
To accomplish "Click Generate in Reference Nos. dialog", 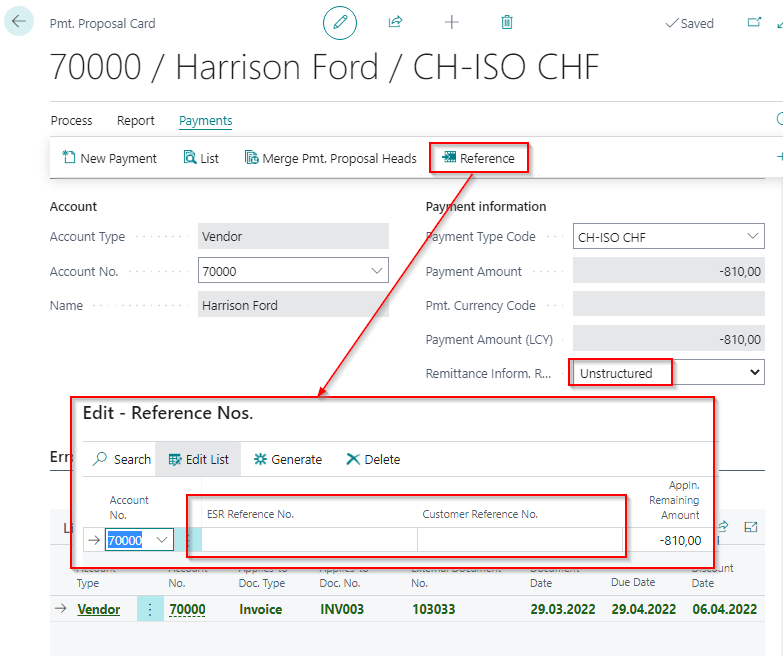I will pos(287,459).
